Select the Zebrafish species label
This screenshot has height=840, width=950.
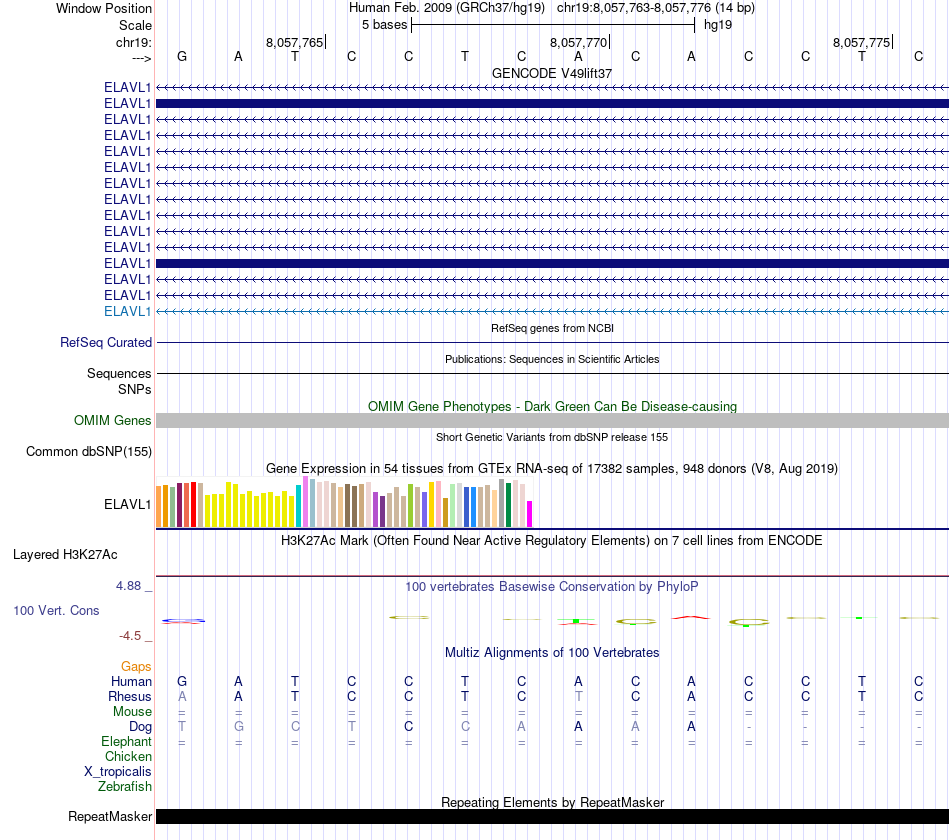click(125, 787)
